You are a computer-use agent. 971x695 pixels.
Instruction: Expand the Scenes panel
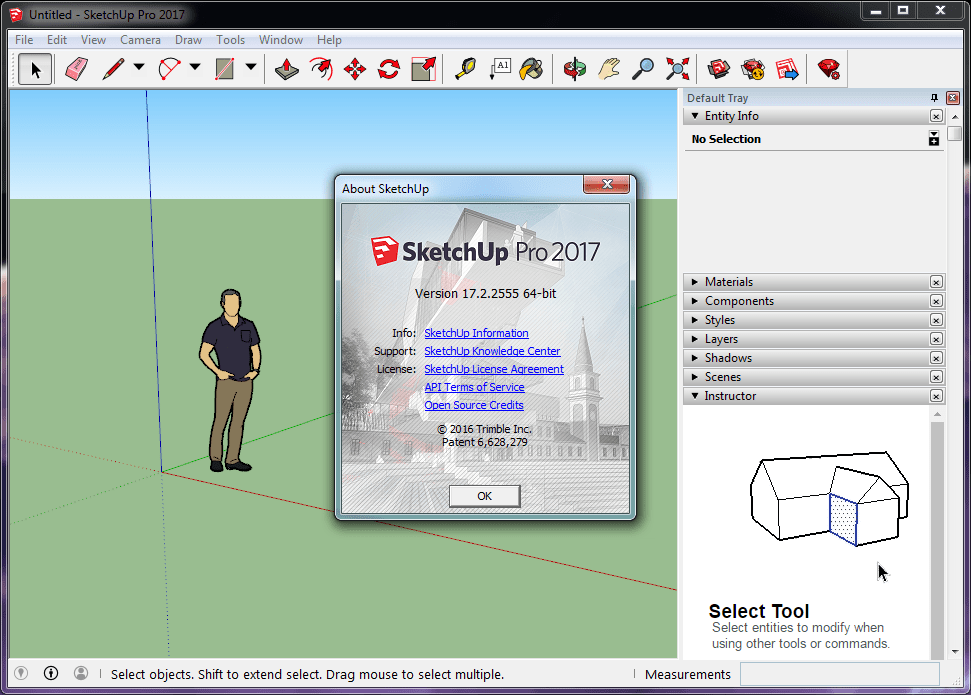tap(695, 377)
